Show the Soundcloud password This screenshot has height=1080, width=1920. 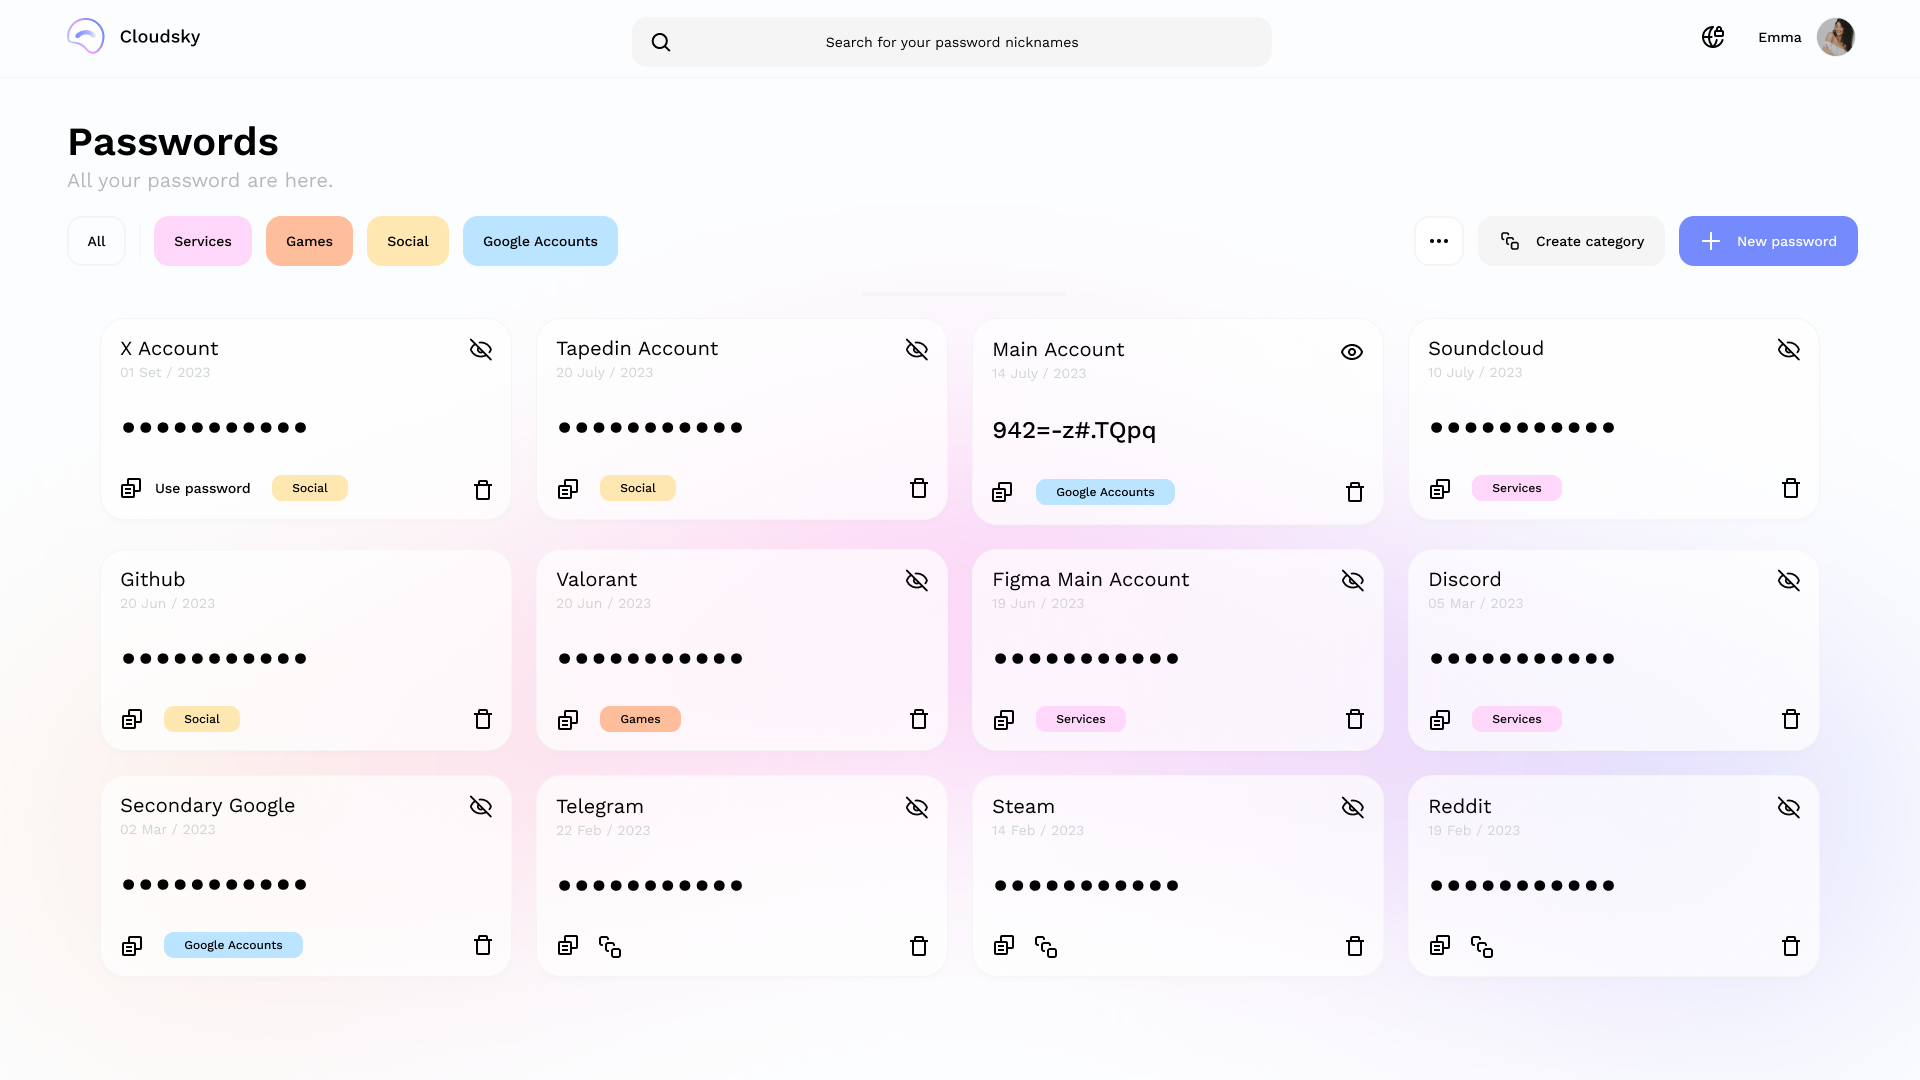click(x=1789, y=350)
